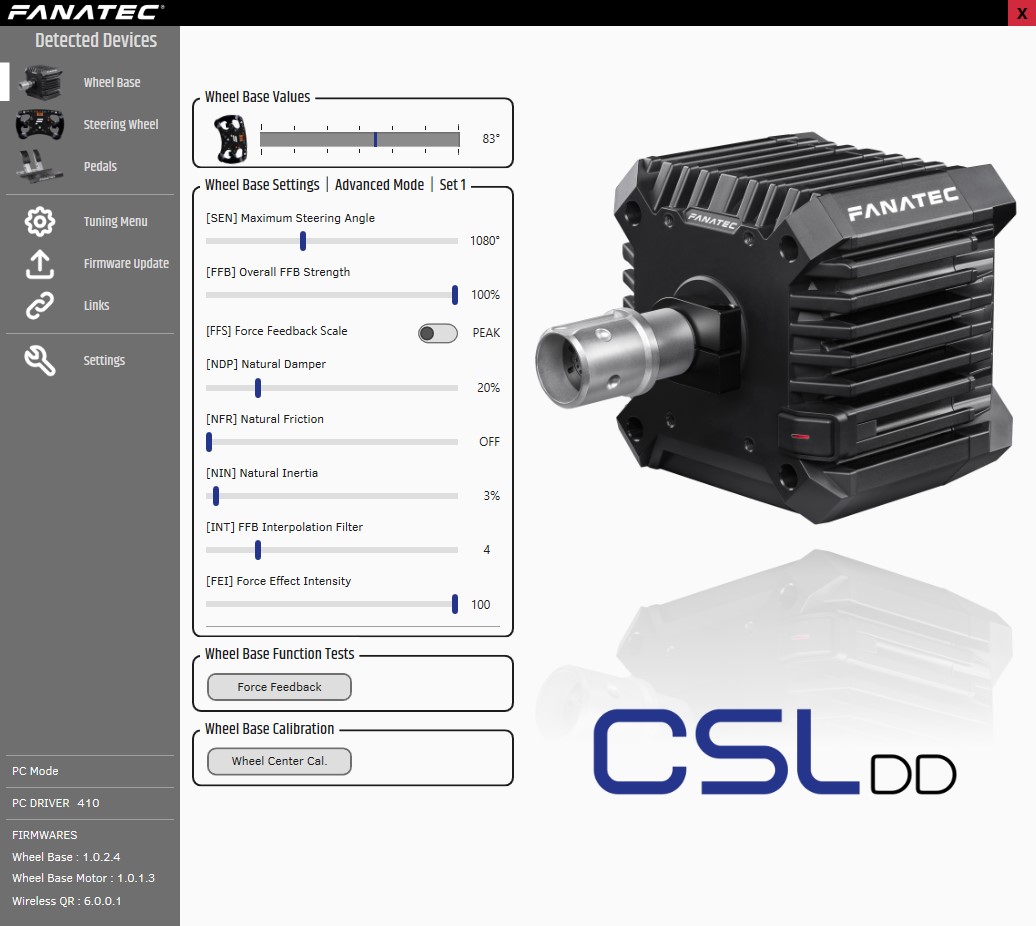Screen dimensions: 1036x926
Task: Open the Settings wrench section
Action: pos(104,360)
